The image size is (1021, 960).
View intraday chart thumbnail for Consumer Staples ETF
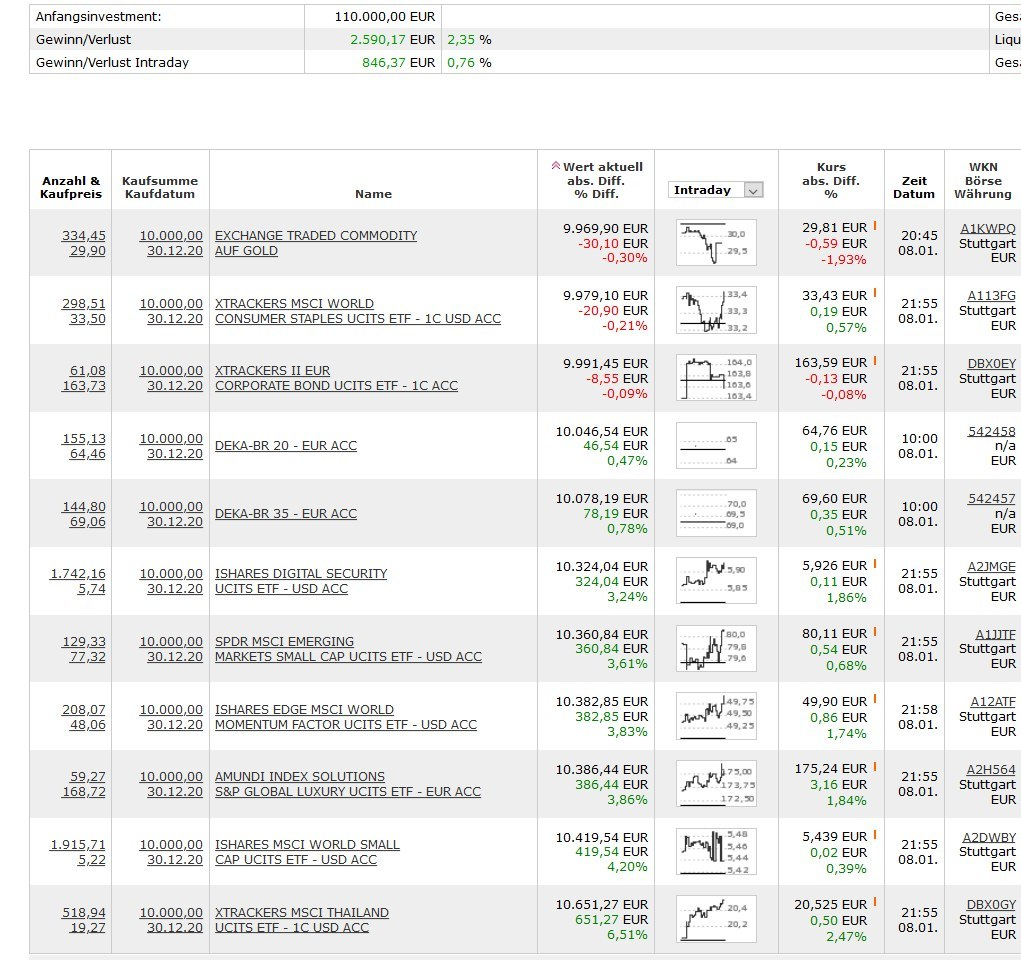click(x=716, y=310)
